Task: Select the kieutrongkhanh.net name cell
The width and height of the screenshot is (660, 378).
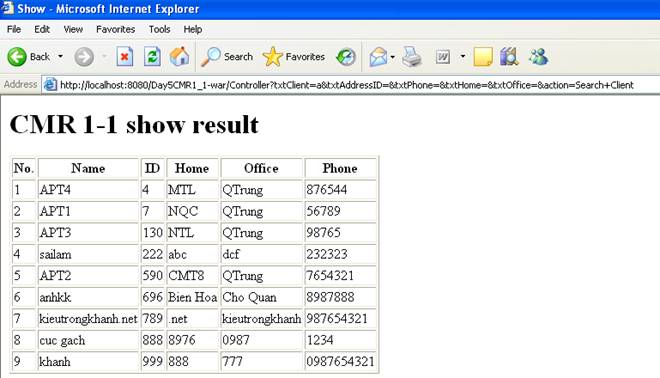Action: pos(88,319)
